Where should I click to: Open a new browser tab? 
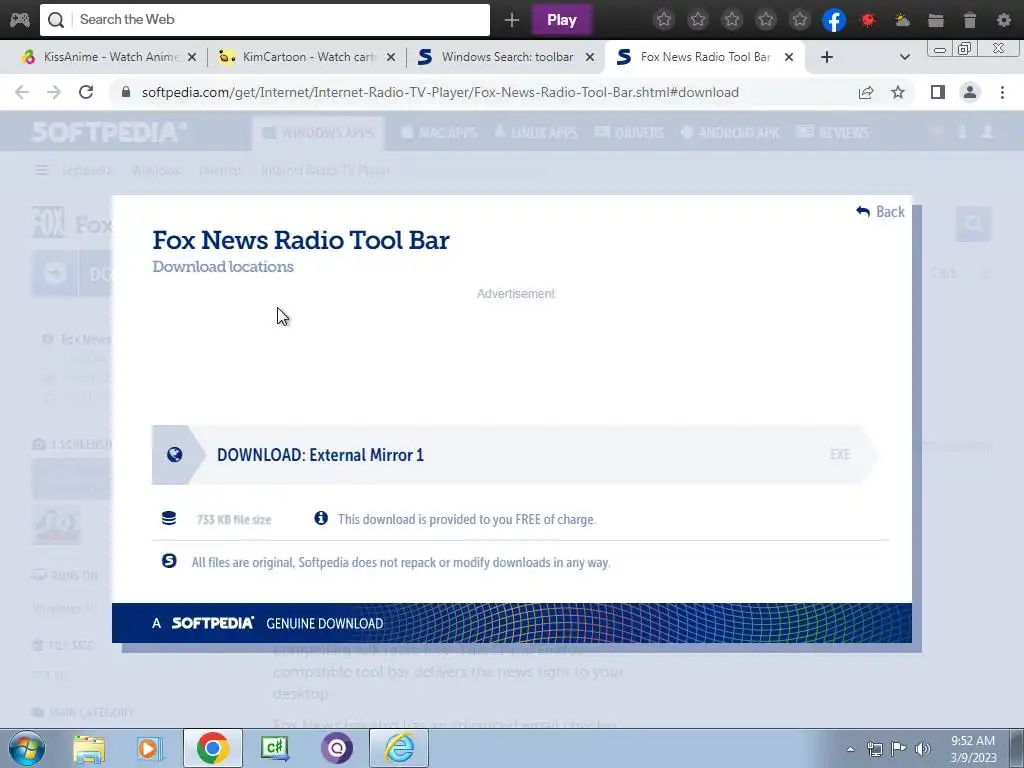click(827, 57)
